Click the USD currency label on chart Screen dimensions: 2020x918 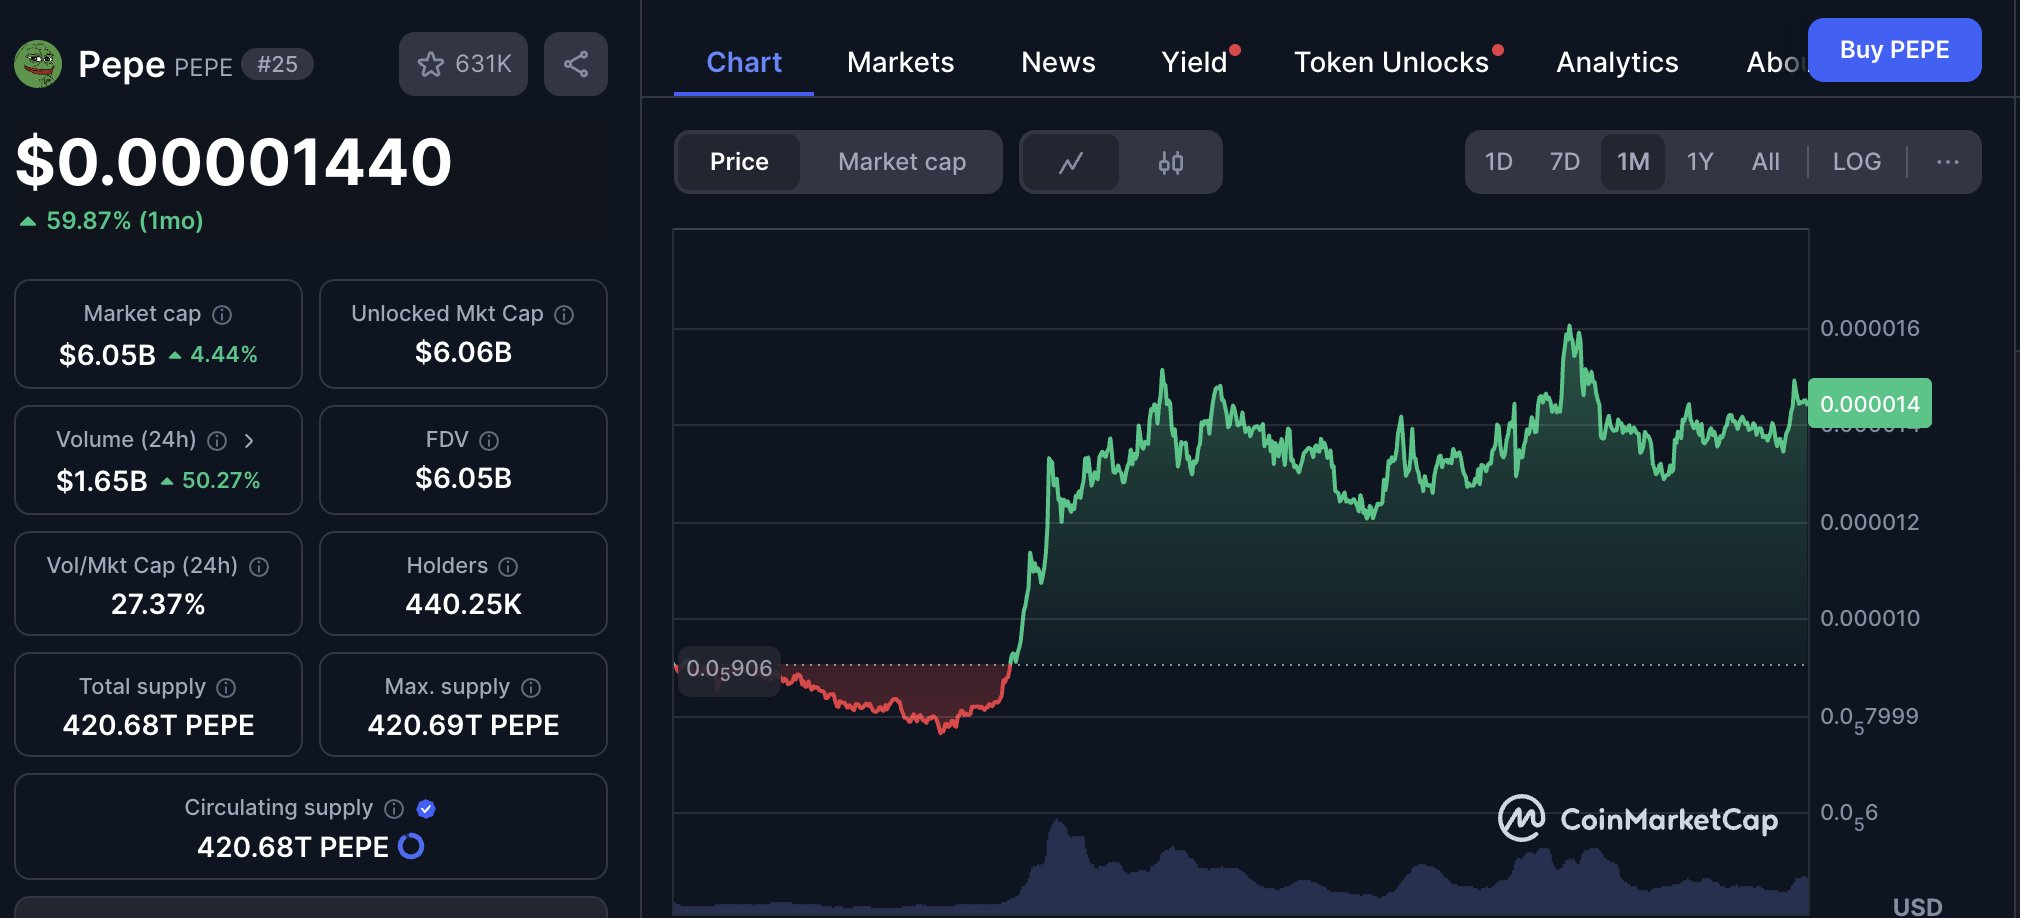pyautogui.click(x=1917, y=906)
